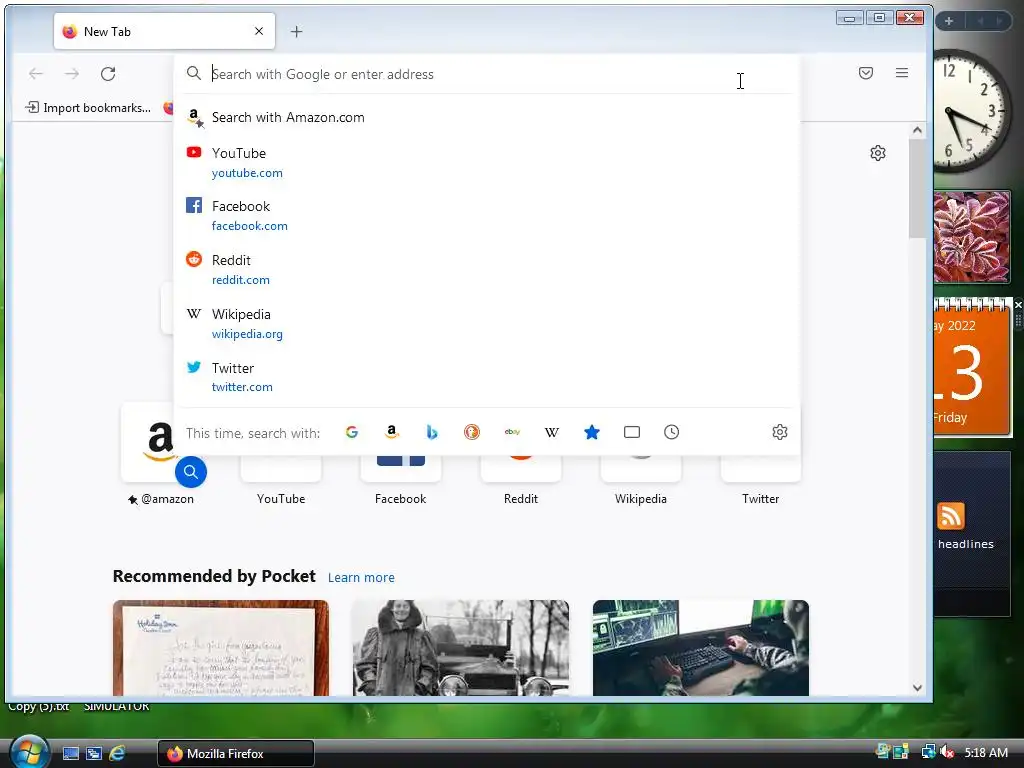
Task: Click the flower slideshow gadget picture
Action: [972, 237]
